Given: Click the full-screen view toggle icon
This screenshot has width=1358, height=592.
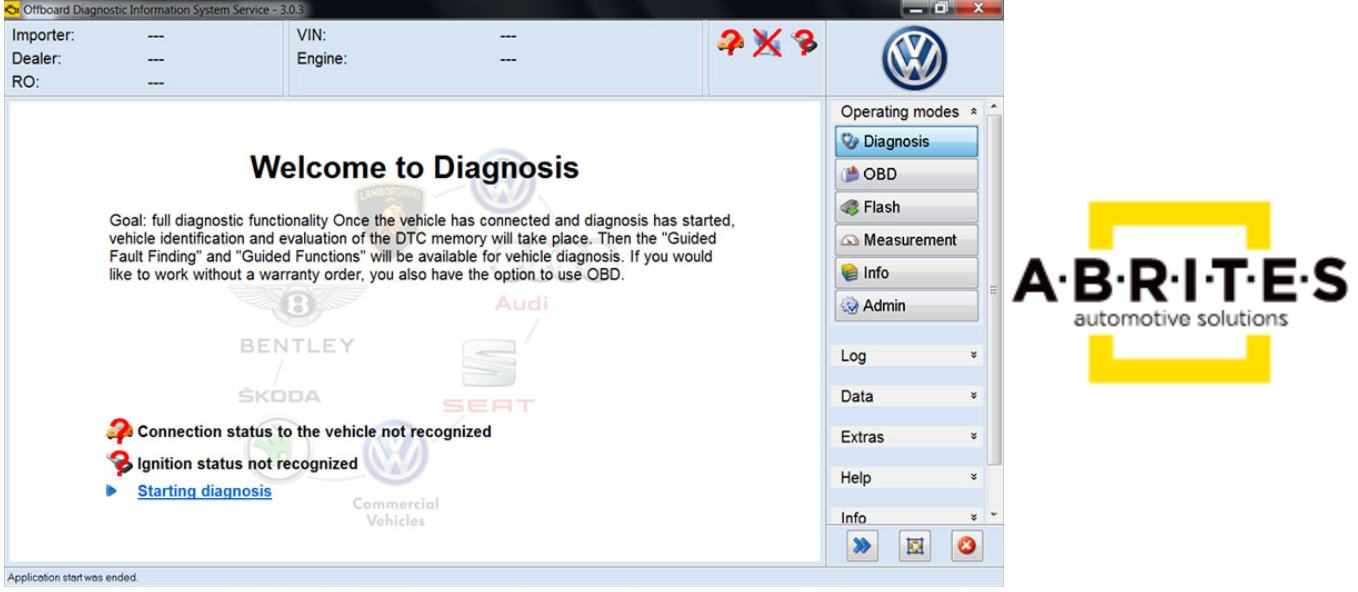Looking at the screenshot, I should [x=914, y=546].
